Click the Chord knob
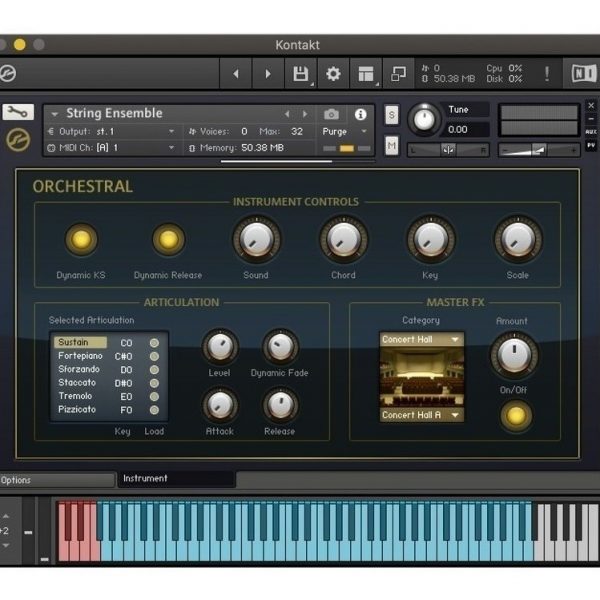 [x=344, y=240]
